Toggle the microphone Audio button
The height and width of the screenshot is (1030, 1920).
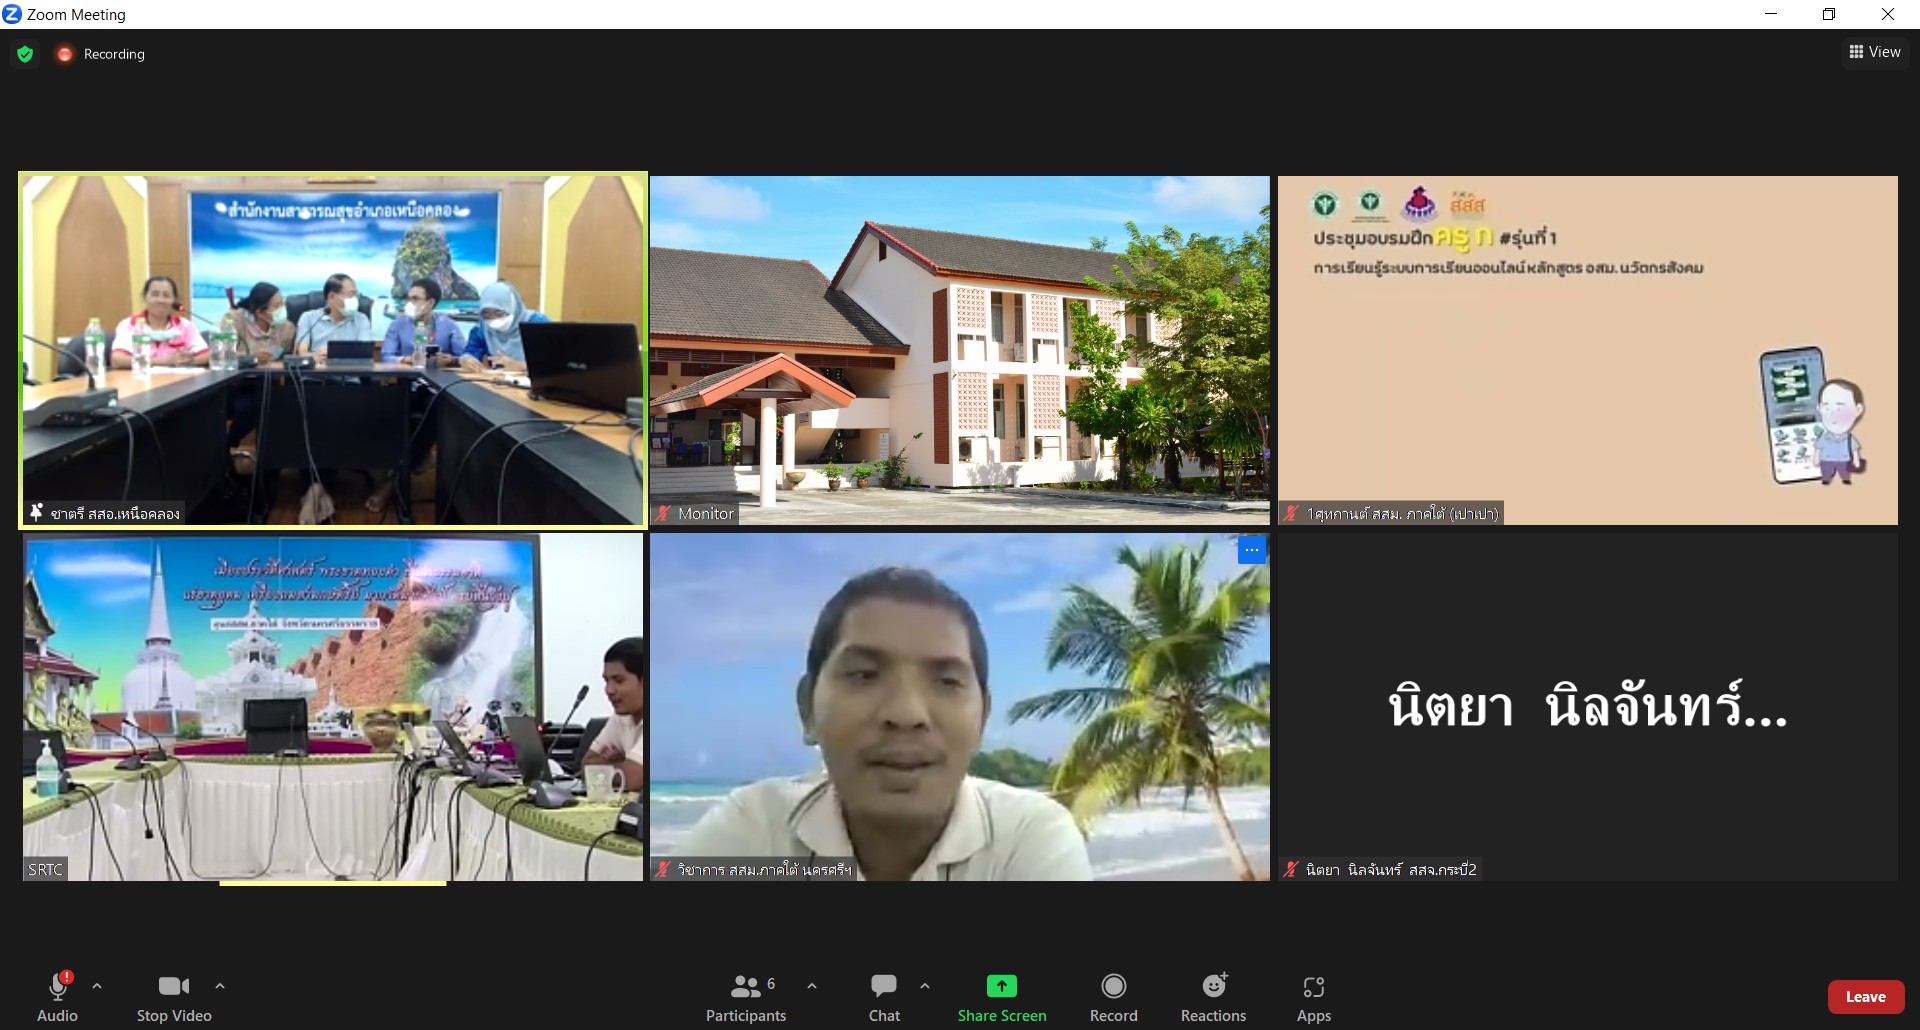(x=57, y=998)
